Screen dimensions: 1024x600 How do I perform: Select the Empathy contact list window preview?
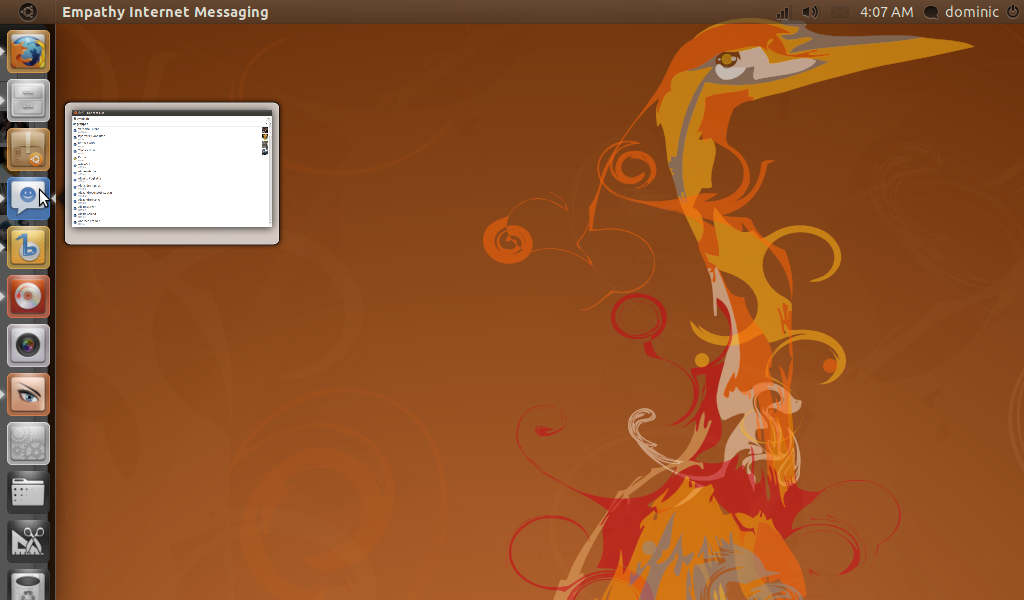[172, 172]
